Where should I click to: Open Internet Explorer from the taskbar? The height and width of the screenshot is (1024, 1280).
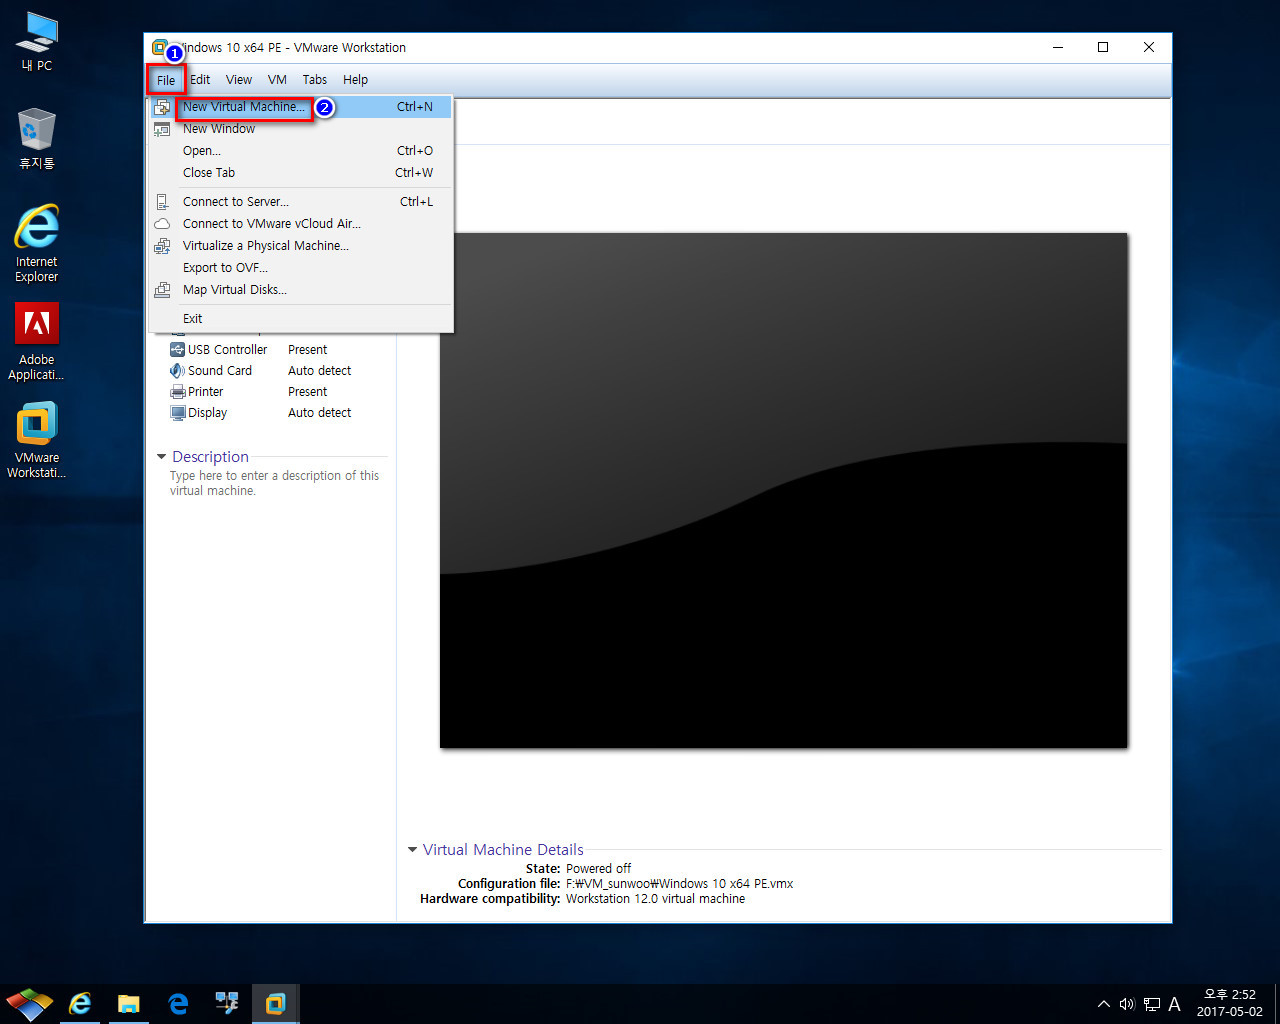pos(80,1004)
